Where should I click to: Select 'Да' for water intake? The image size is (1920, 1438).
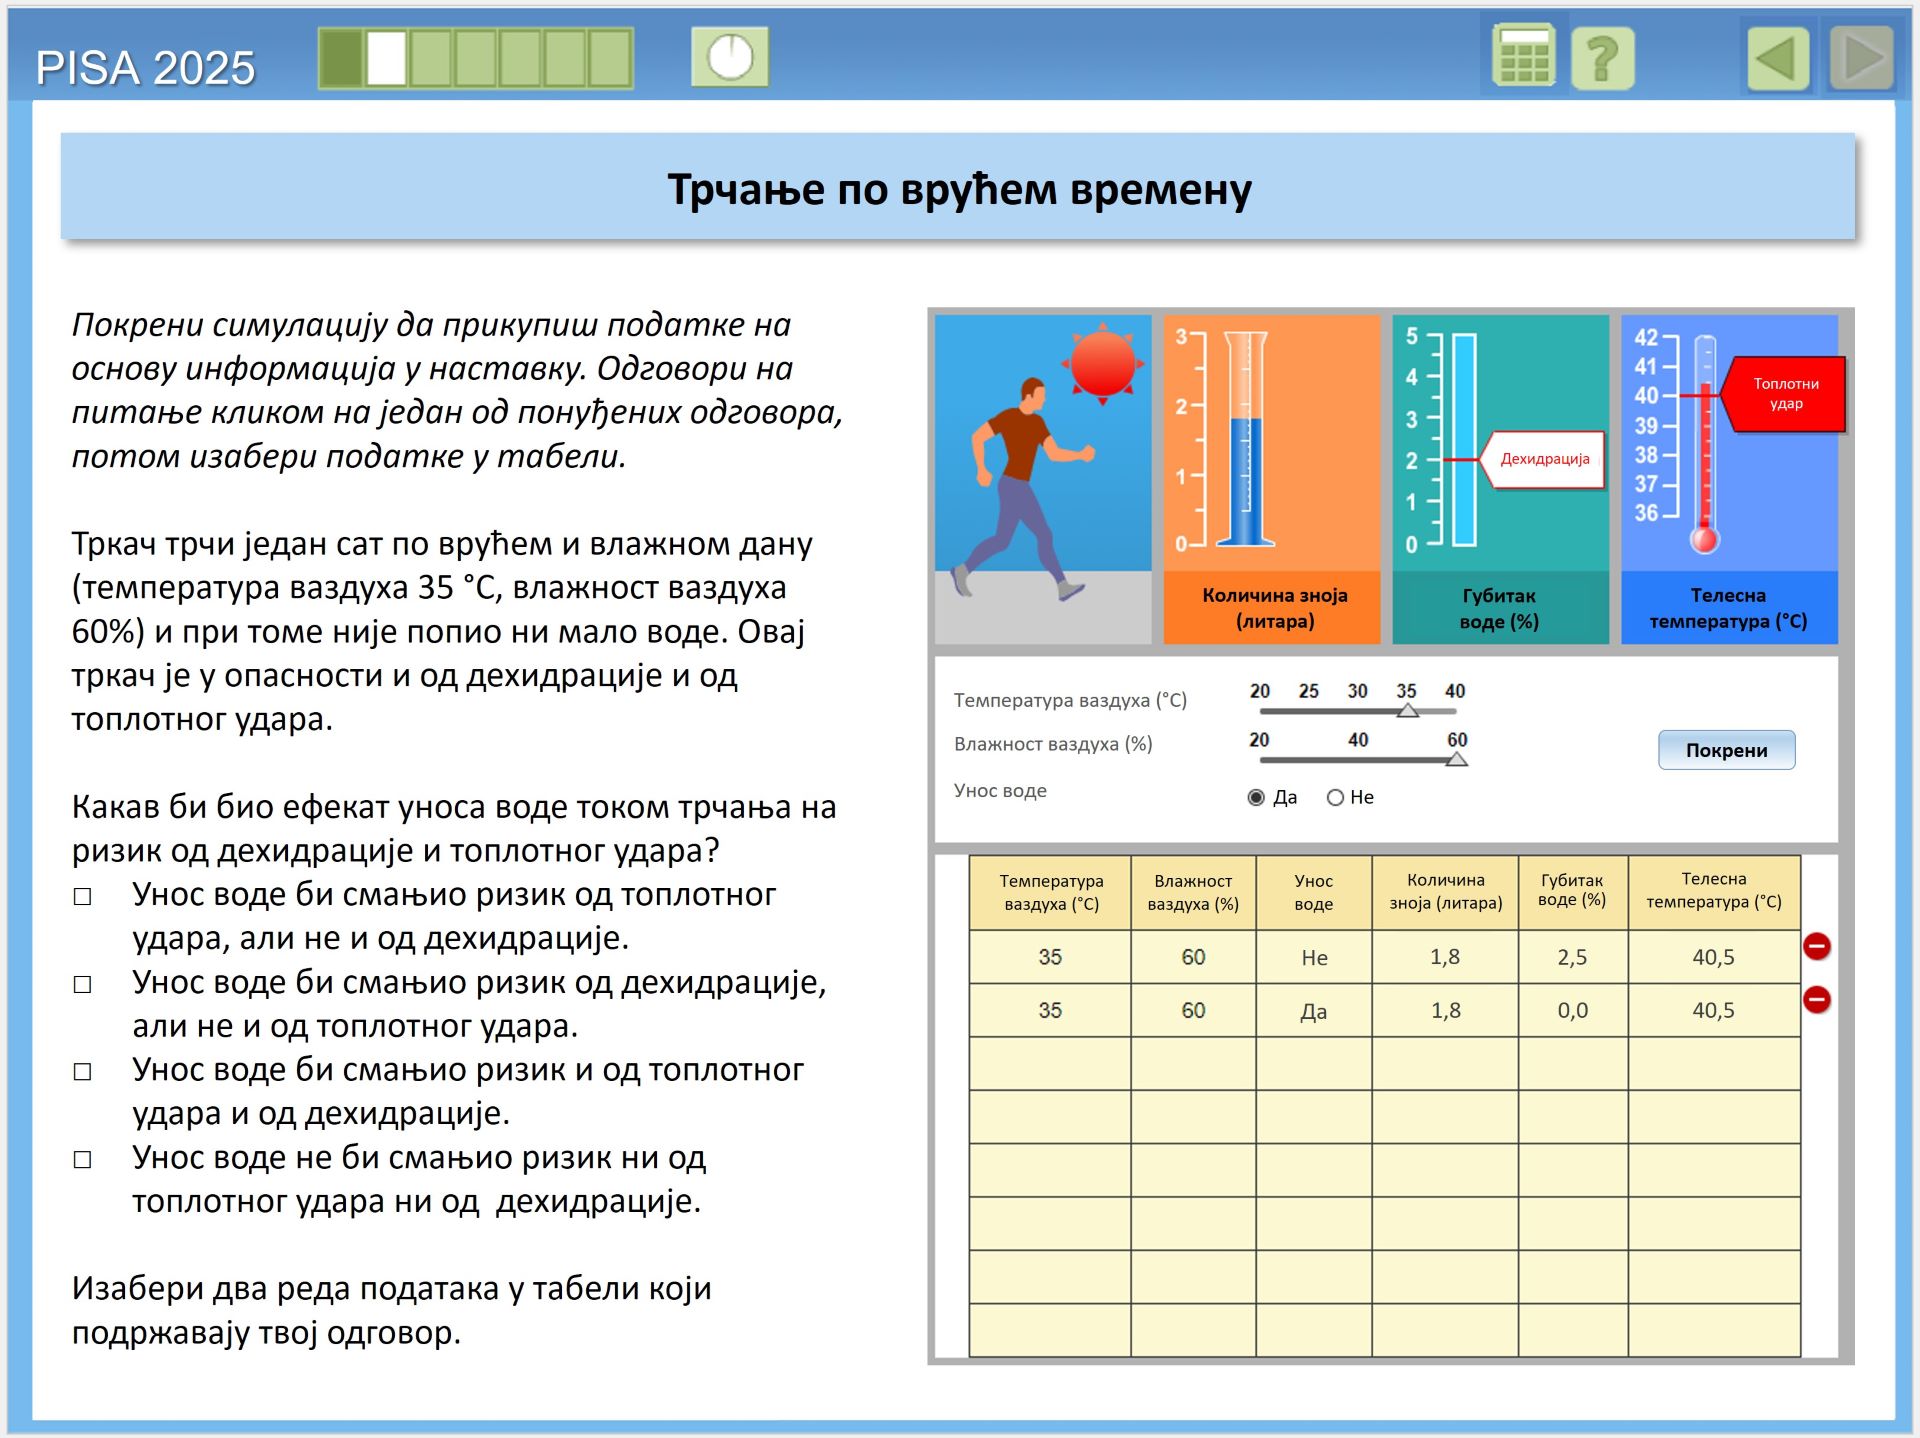(x=1257, y=797)
